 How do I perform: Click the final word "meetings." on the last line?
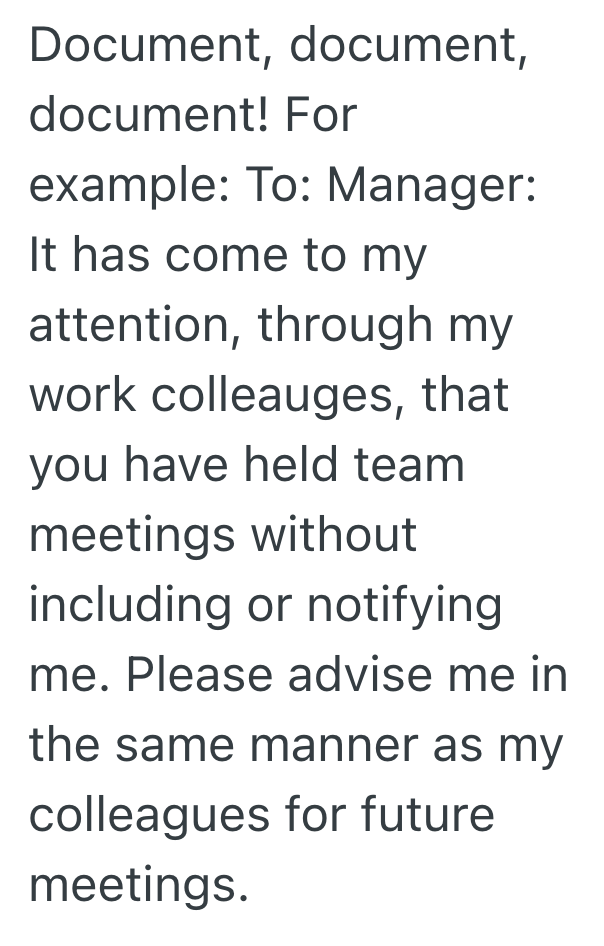click(x=138, y=885)
